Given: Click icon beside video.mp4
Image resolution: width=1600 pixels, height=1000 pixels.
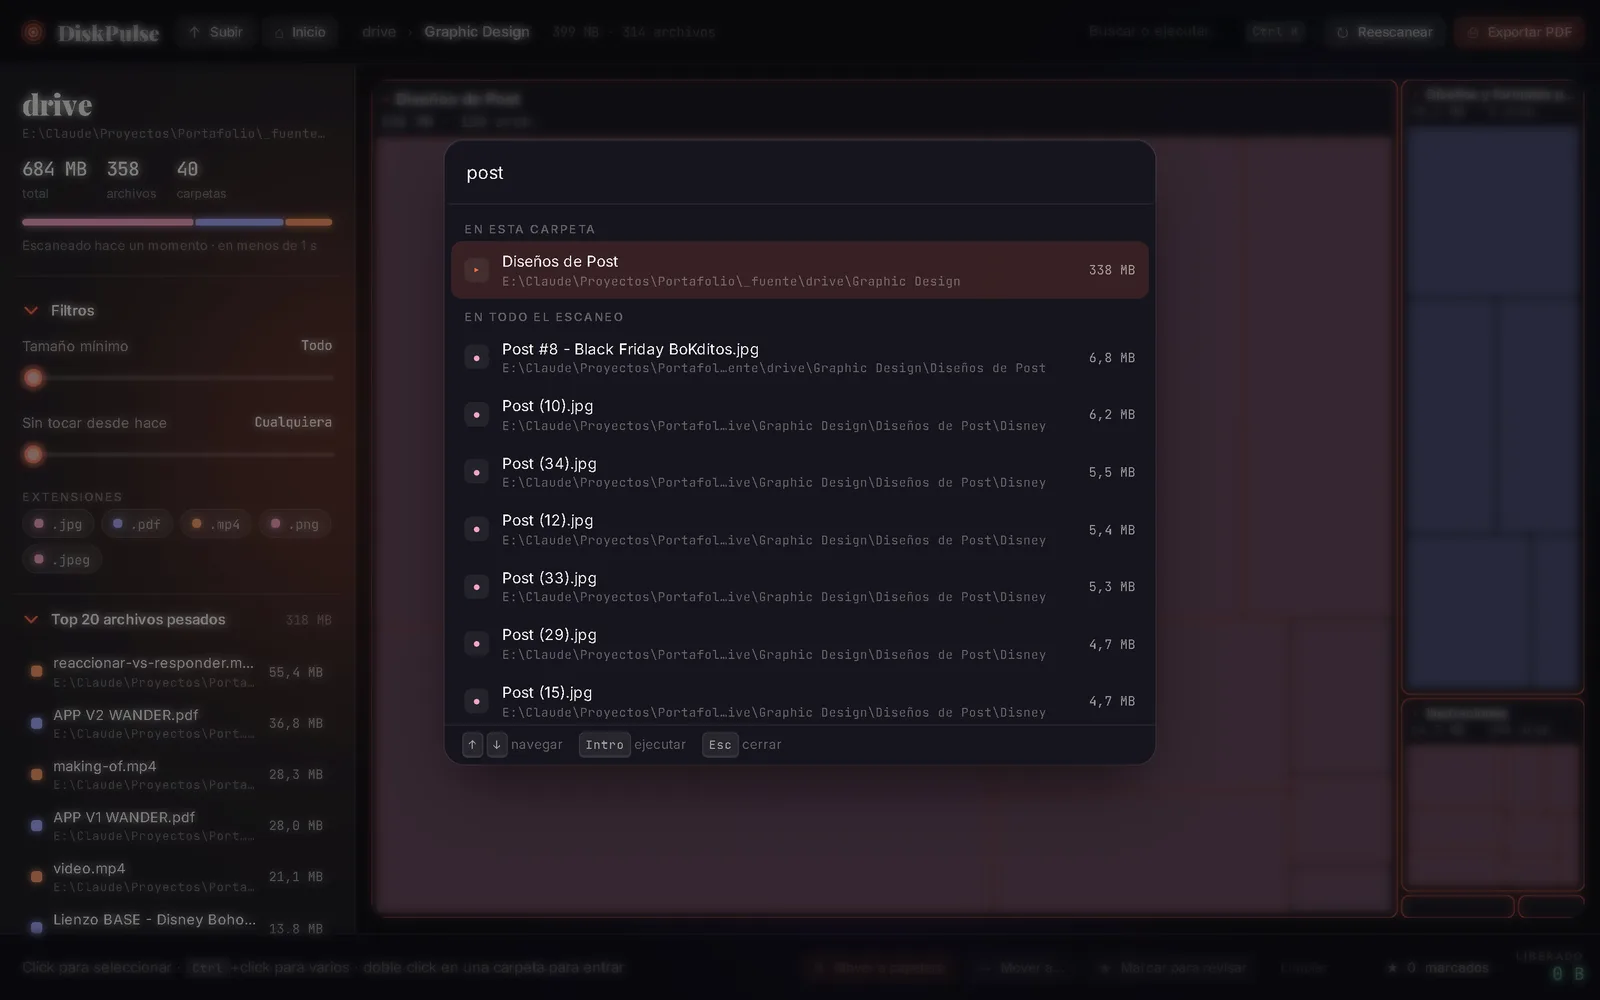Looking at the screenshot, I should [x=37, y=877].
